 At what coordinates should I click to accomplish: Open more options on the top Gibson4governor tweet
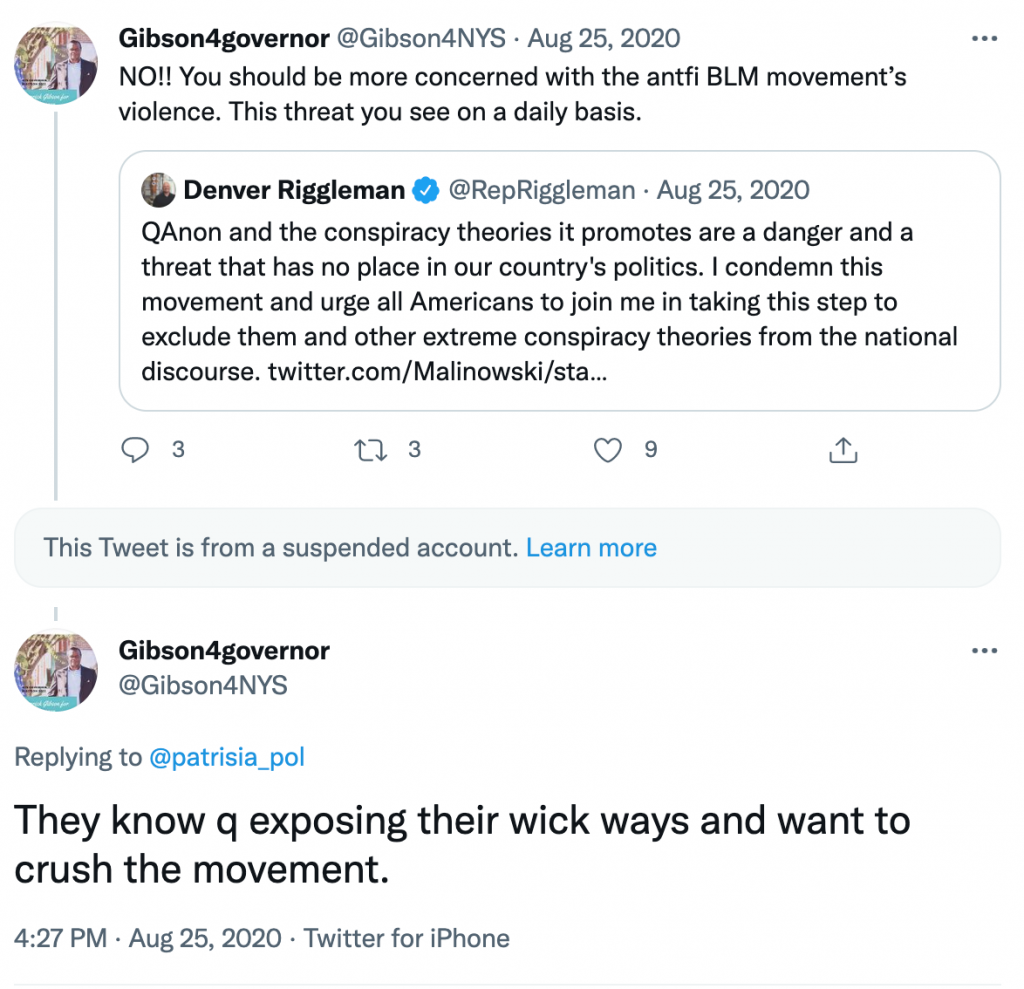tap(985, 36)
